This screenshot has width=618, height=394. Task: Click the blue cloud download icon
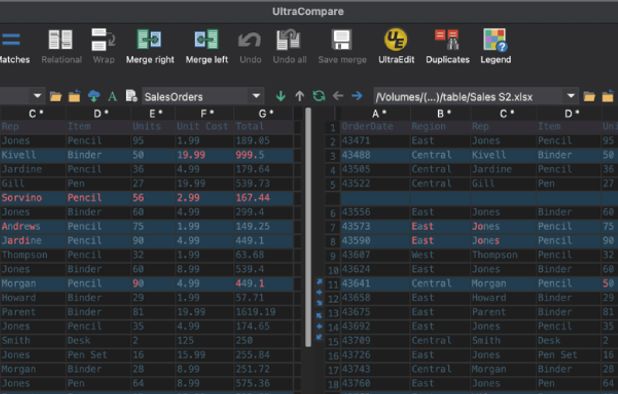point(94,96)
